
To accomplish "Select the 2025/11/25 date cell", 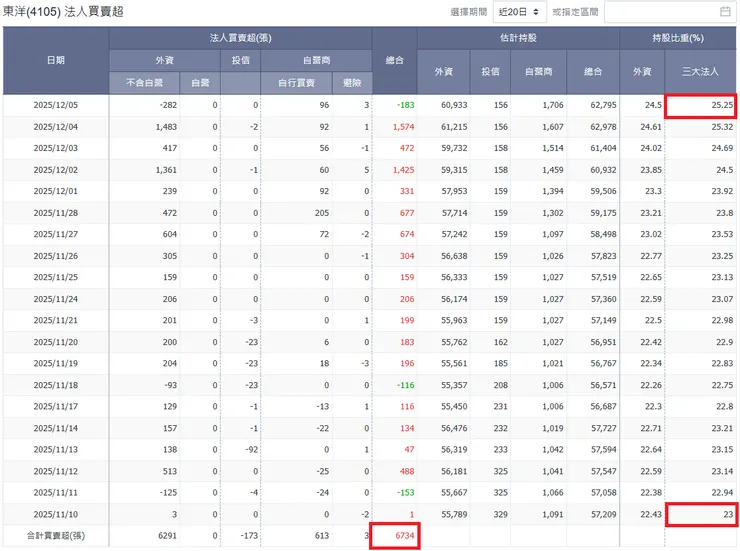I will tap(56, 277).
